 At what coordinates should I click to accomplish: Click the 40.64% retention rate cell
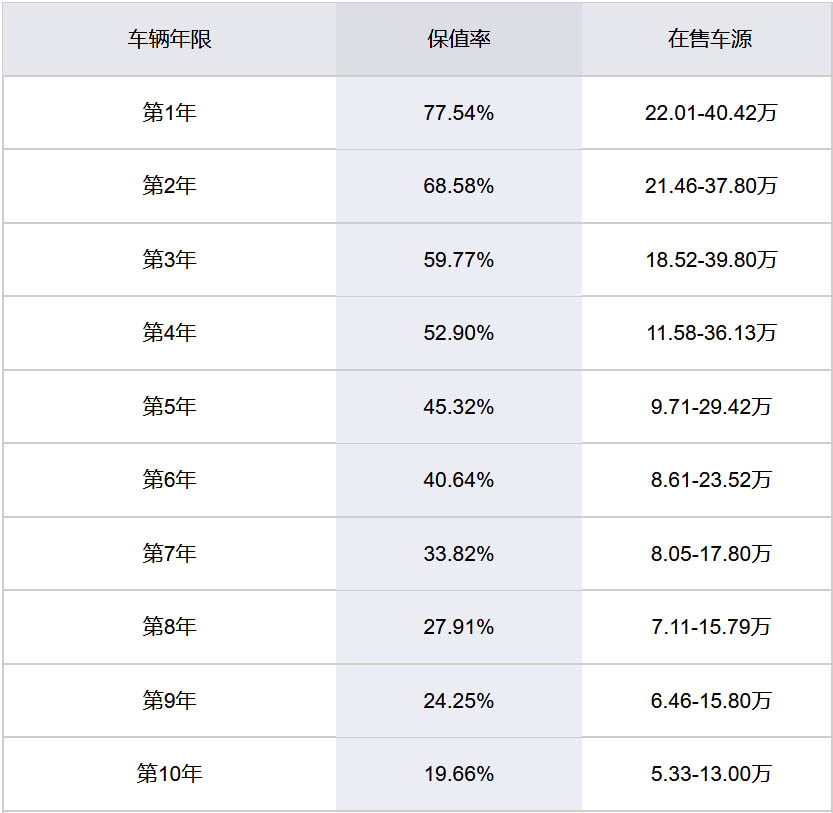point(459,480)
